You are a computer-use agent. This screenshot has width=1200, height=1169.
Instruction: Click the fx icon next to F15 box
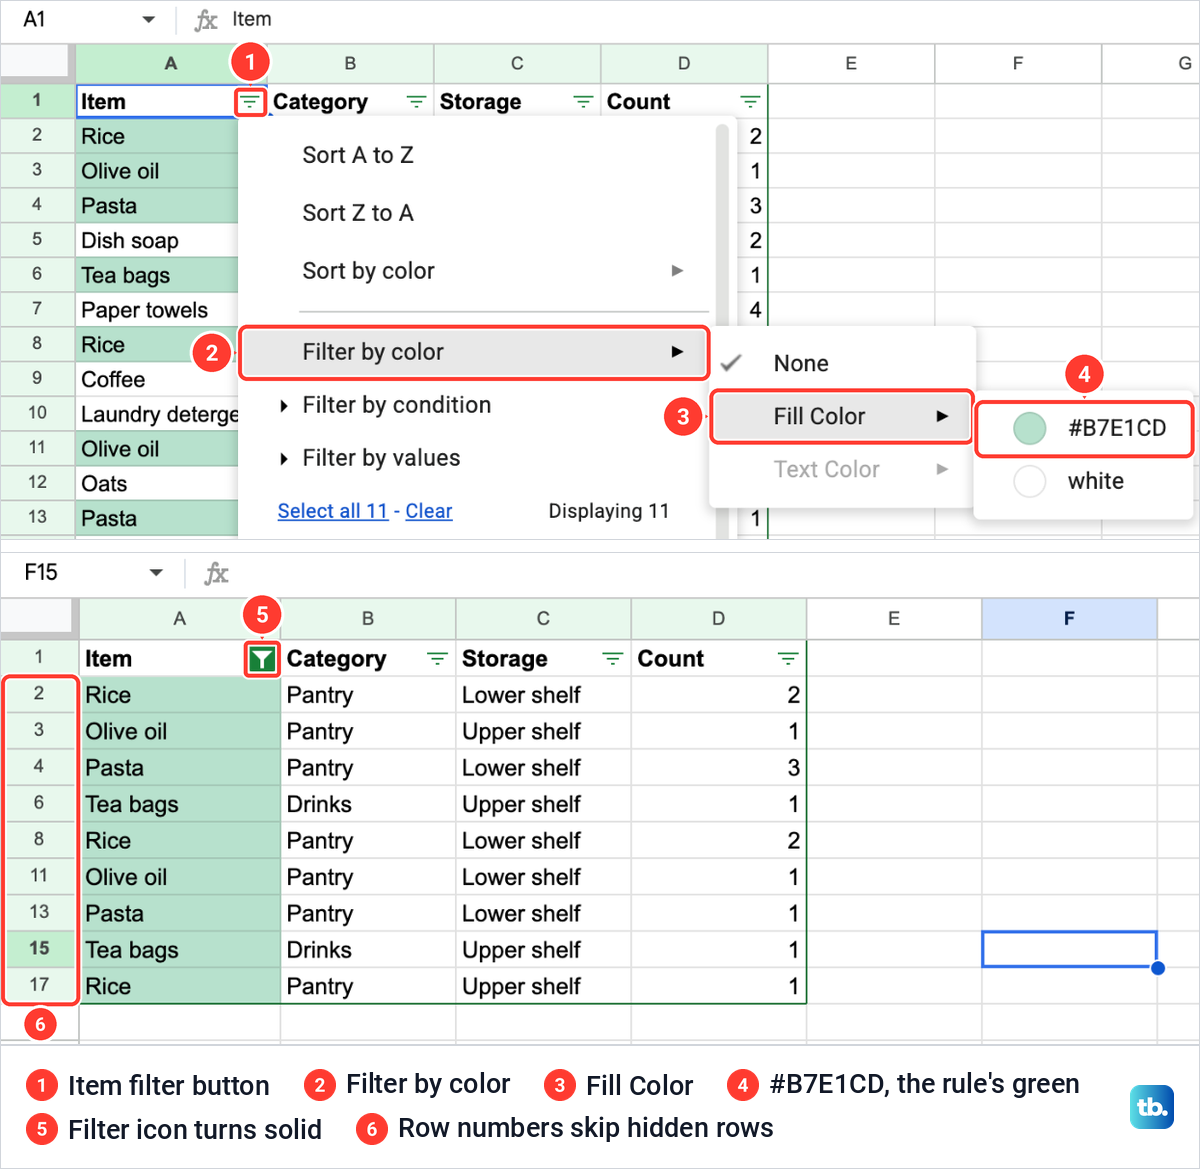tap(216, 573)
